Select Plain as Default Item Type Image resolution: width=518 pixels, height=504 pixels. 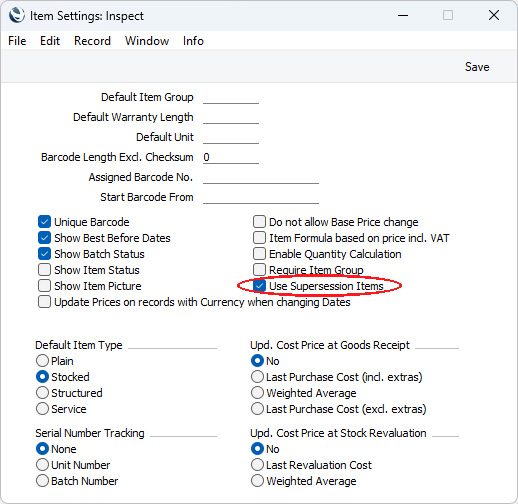point(42,361)
